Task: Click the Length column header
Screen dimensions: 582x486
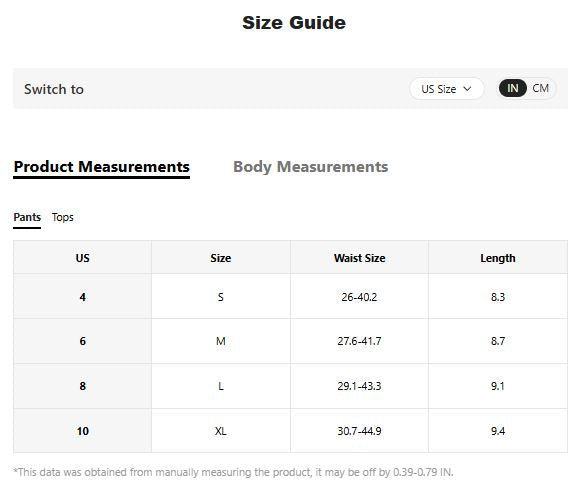Action: tap(498, 258)
